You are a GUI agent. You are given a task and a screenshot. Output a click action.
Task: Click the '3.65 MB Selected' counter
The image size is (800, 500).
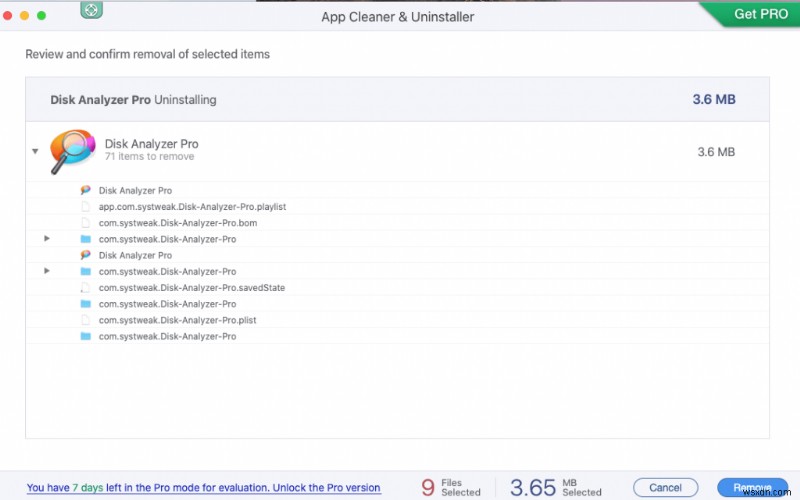[x=556, y=487]
